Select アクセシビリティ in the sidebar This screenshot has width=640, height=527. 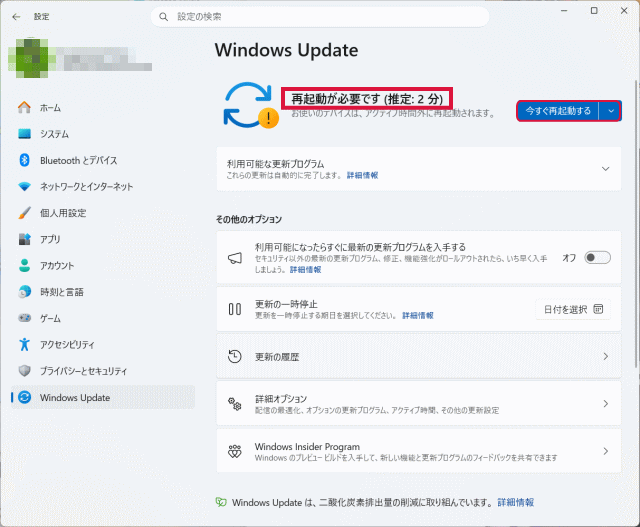(103, 344)
